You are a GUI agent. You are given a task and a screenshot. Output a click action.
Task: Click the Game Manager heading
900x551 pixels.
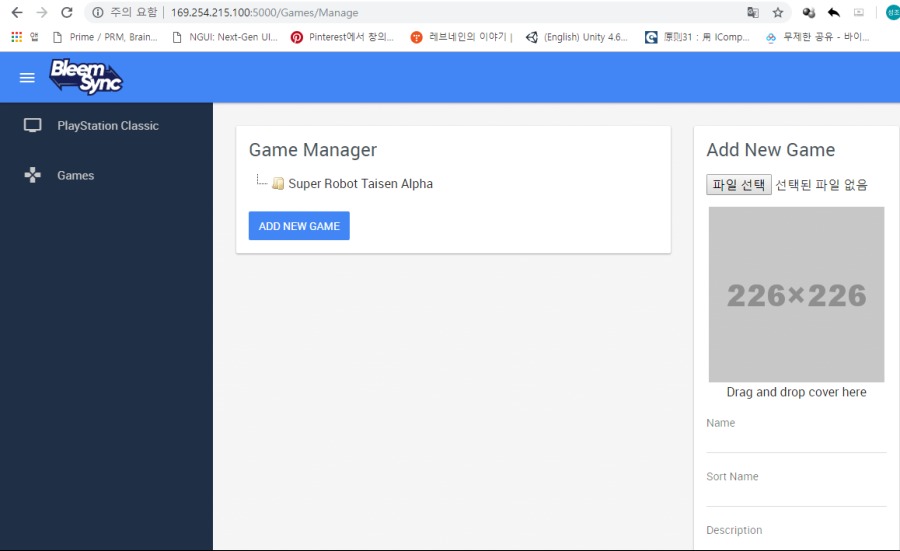(313, 150)
